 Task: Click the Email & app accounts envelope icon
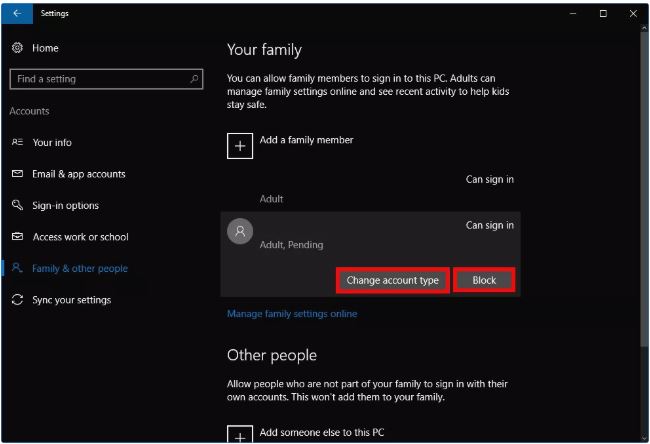[x=17, y=174]
